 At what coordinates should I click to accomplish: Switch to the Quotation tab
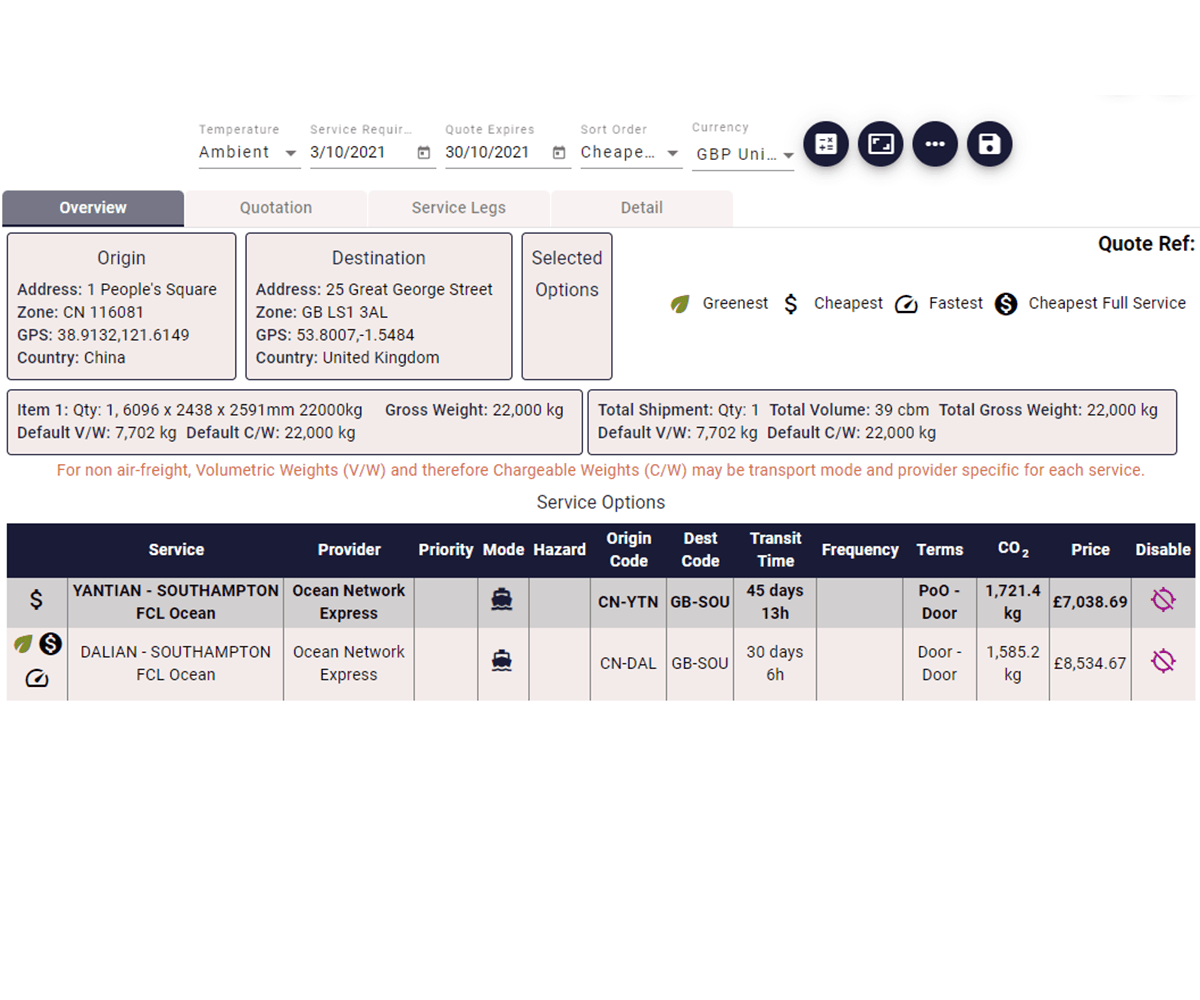(x=275, y=208)
